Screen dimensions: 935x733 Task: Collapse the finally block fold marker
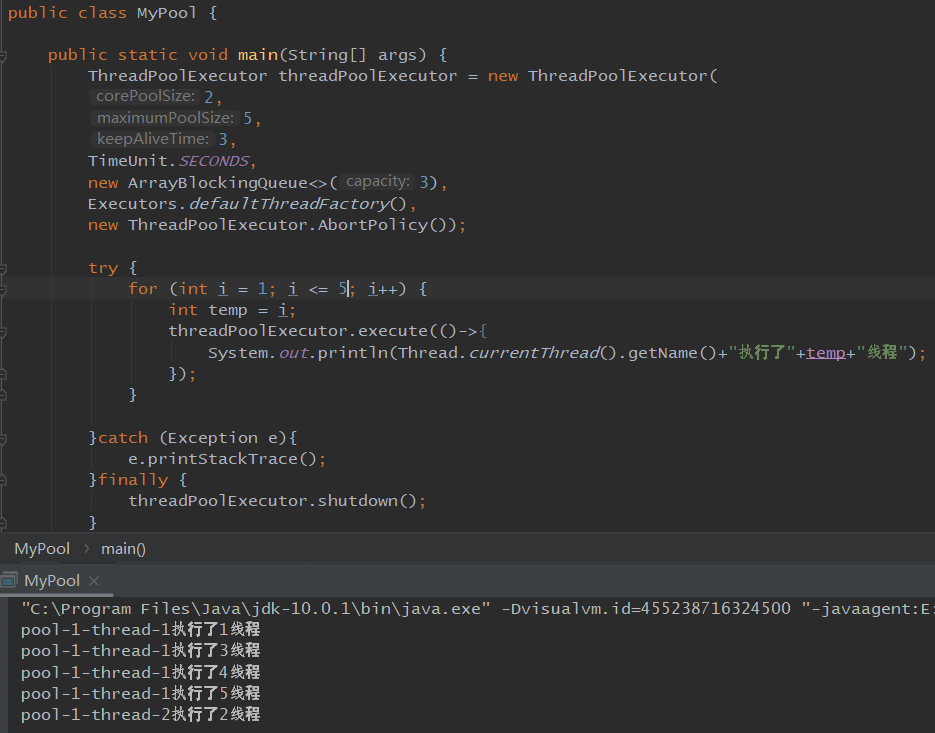click(3, 481)
